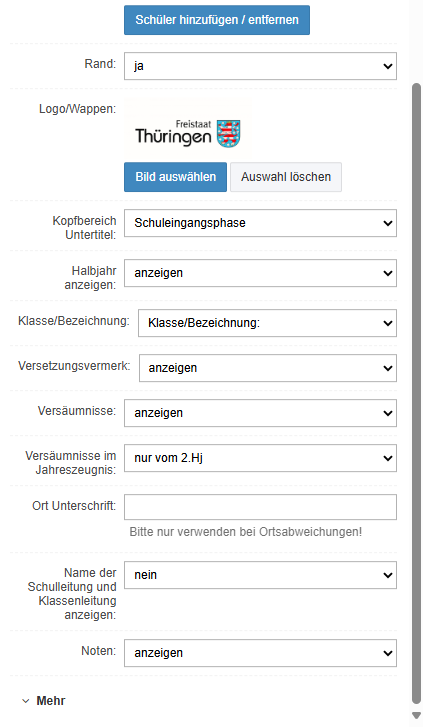Click the arrow icon of Rand select
Image resolution: width=423 pixels, height=728 pixels.
click(x=388, y=66)
